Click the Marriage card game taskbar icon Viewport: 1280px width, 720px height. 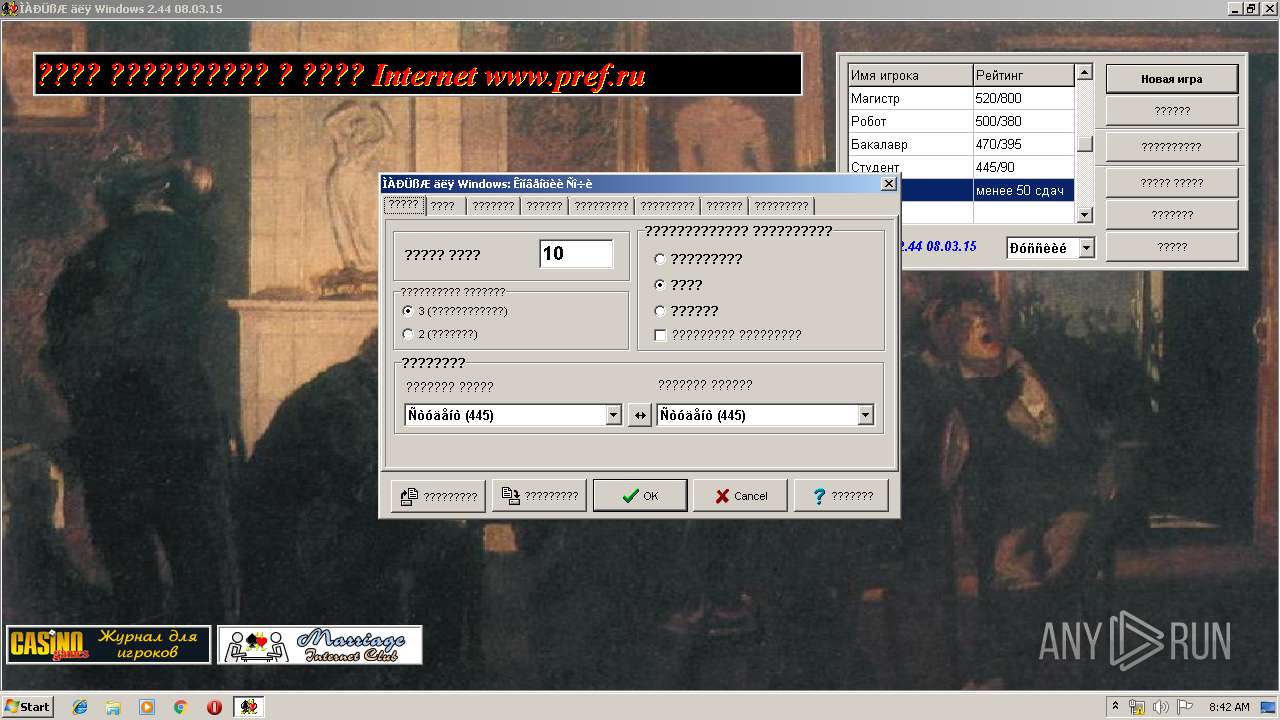(x=249, y=707)
